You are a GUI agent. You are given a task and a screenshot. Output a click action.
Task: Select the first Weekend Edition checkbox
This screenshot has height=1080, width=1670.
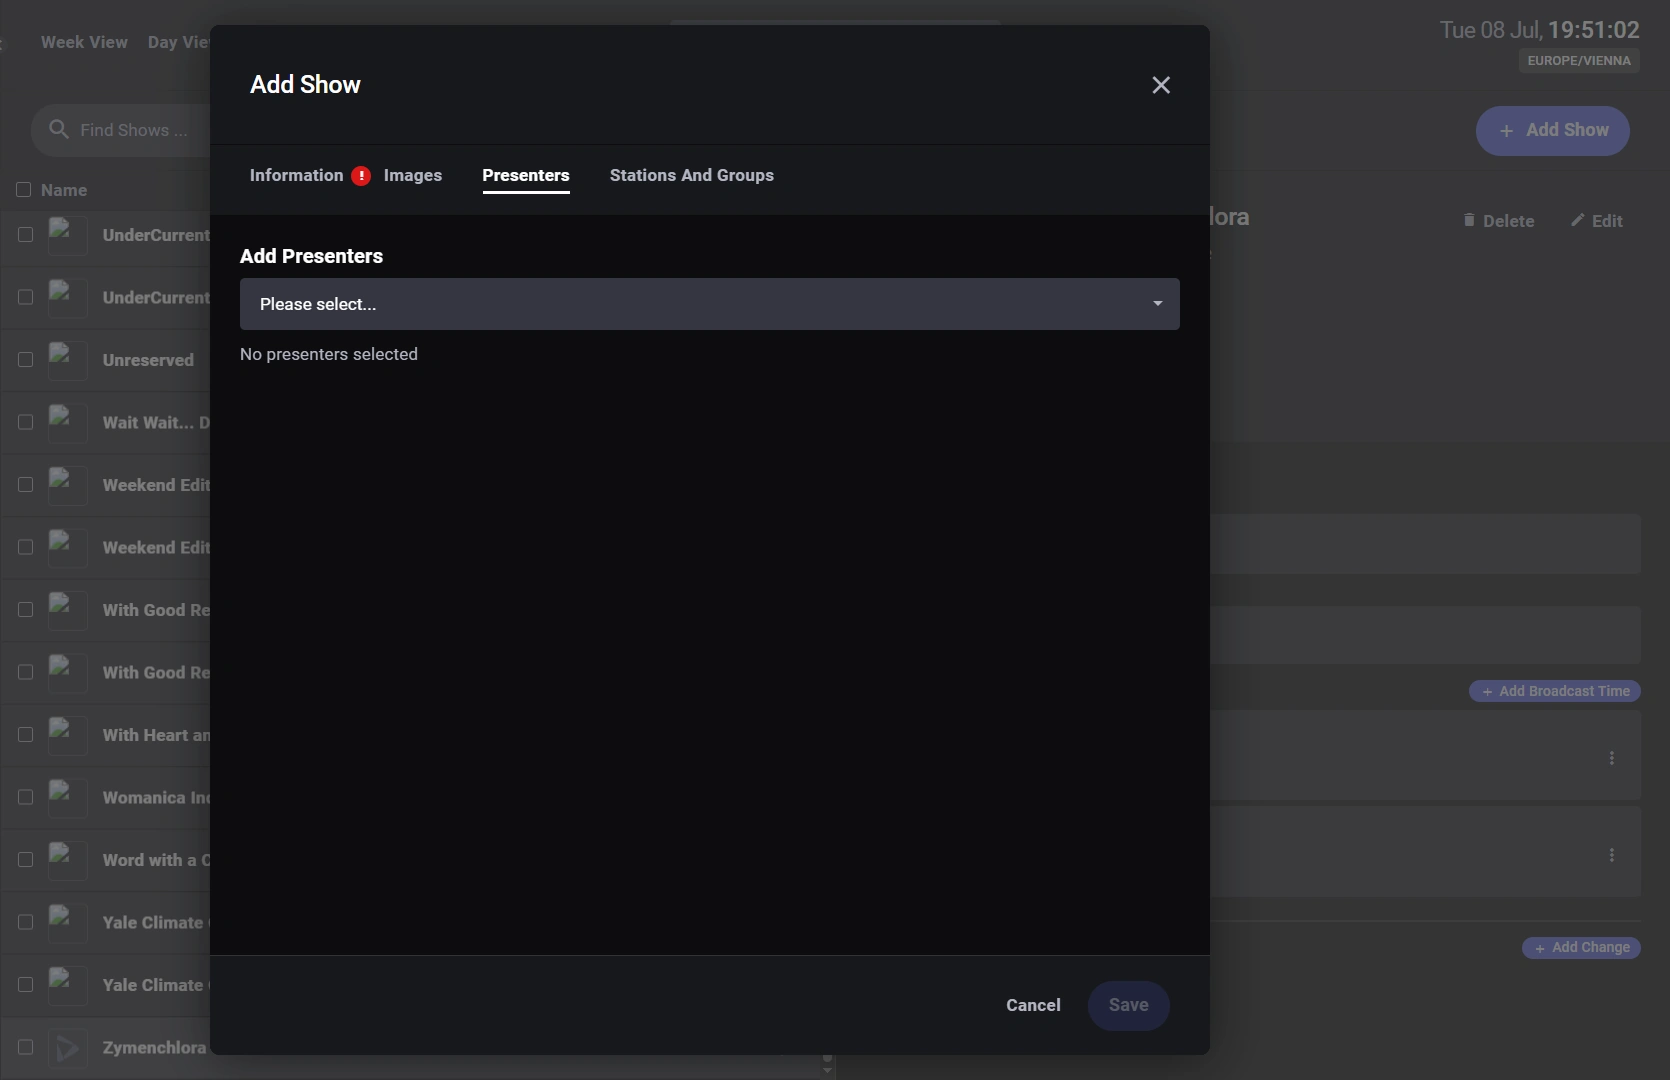26,485
